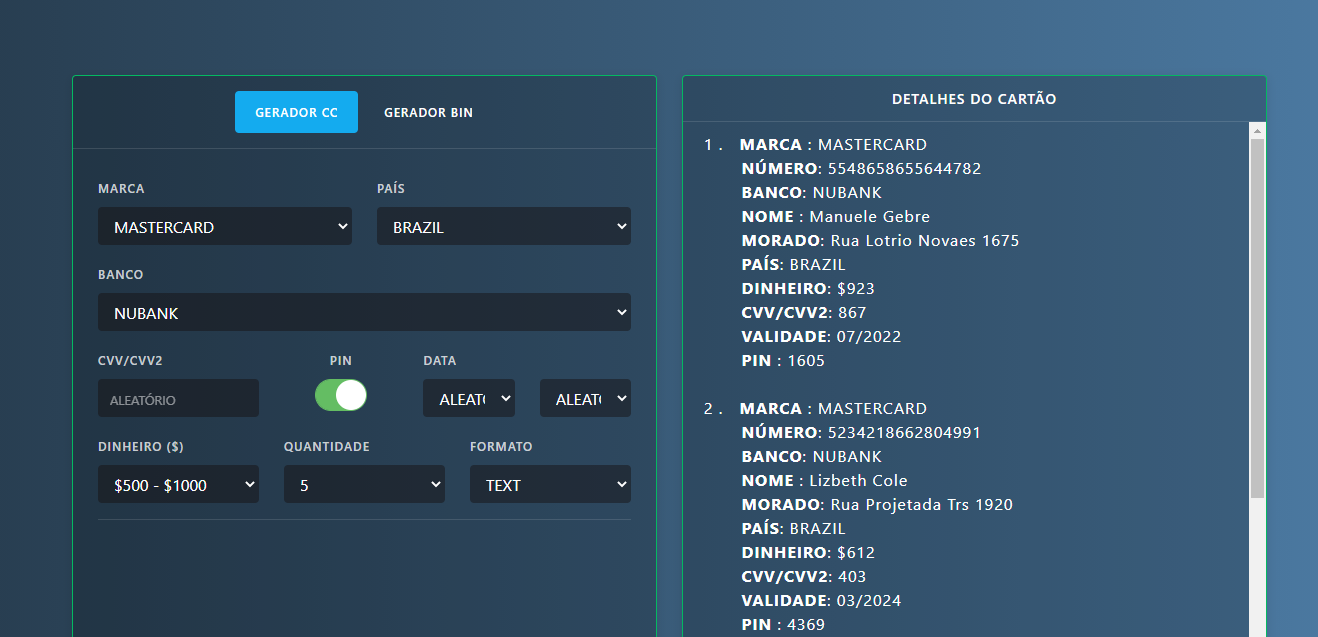The height and width of the screenshot is (637, 1318).
Task: Switch to the GERADOR CC tab
Action: (296, 112)
